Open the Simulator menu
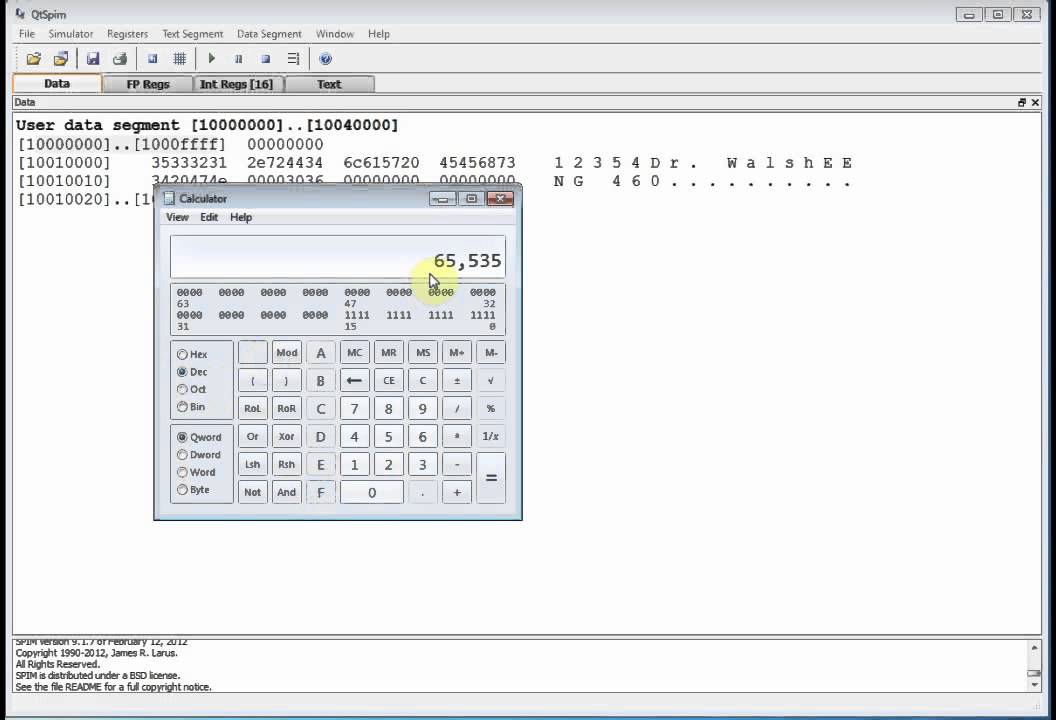The height and width of the screenshot is (720, 1056). coord(71,34)
